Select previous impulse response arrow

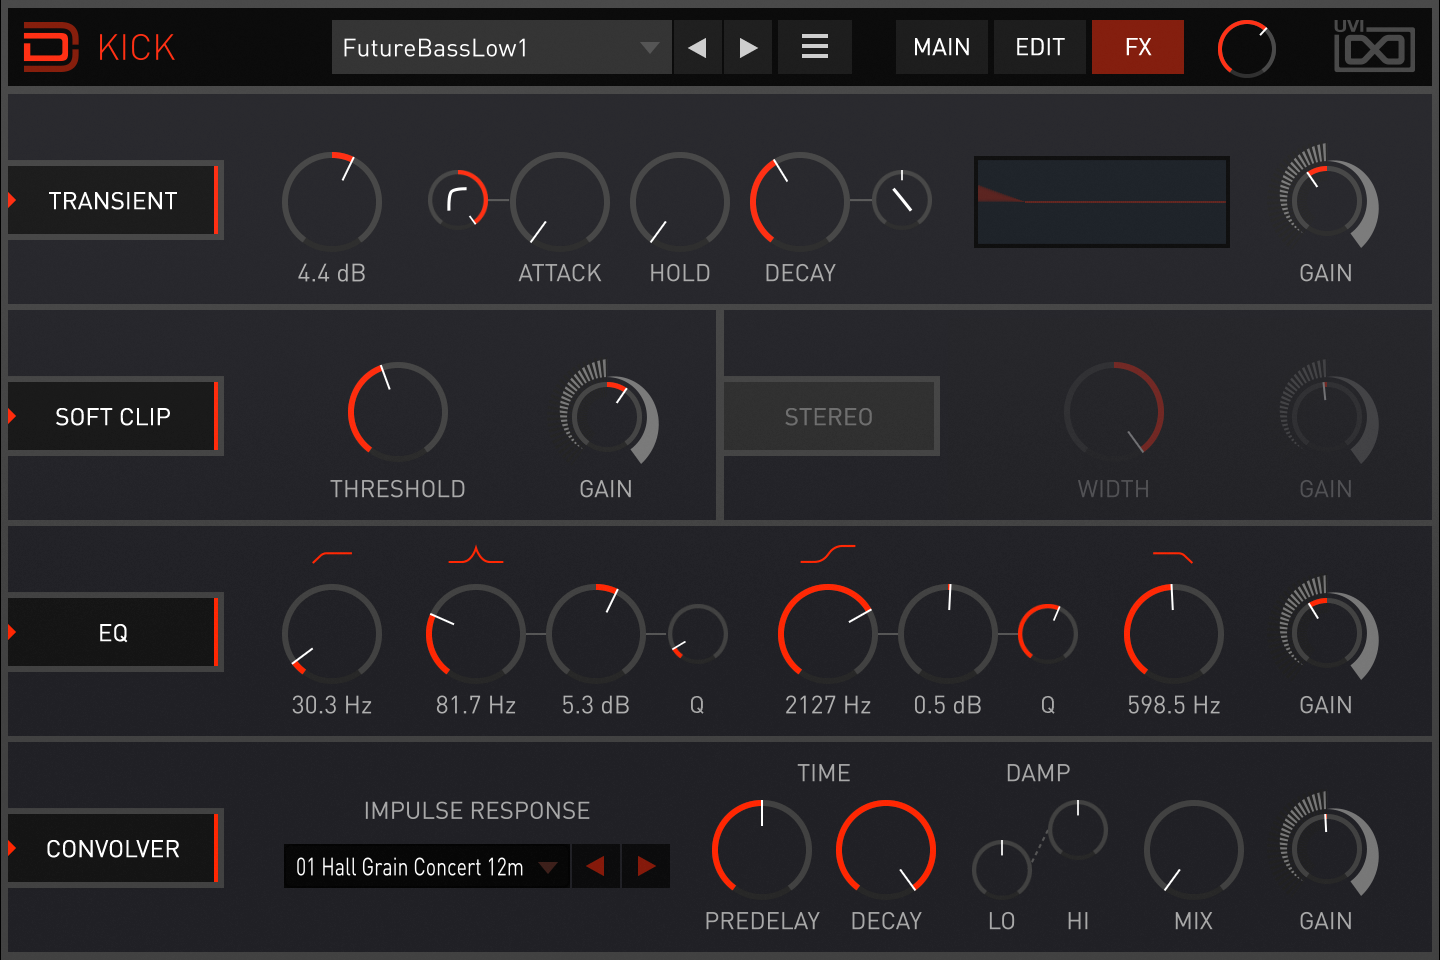coord(595,866)
